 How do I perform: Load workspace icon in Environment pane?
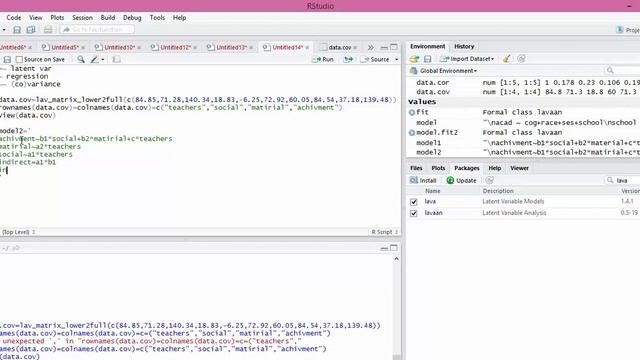pos(414,59)
